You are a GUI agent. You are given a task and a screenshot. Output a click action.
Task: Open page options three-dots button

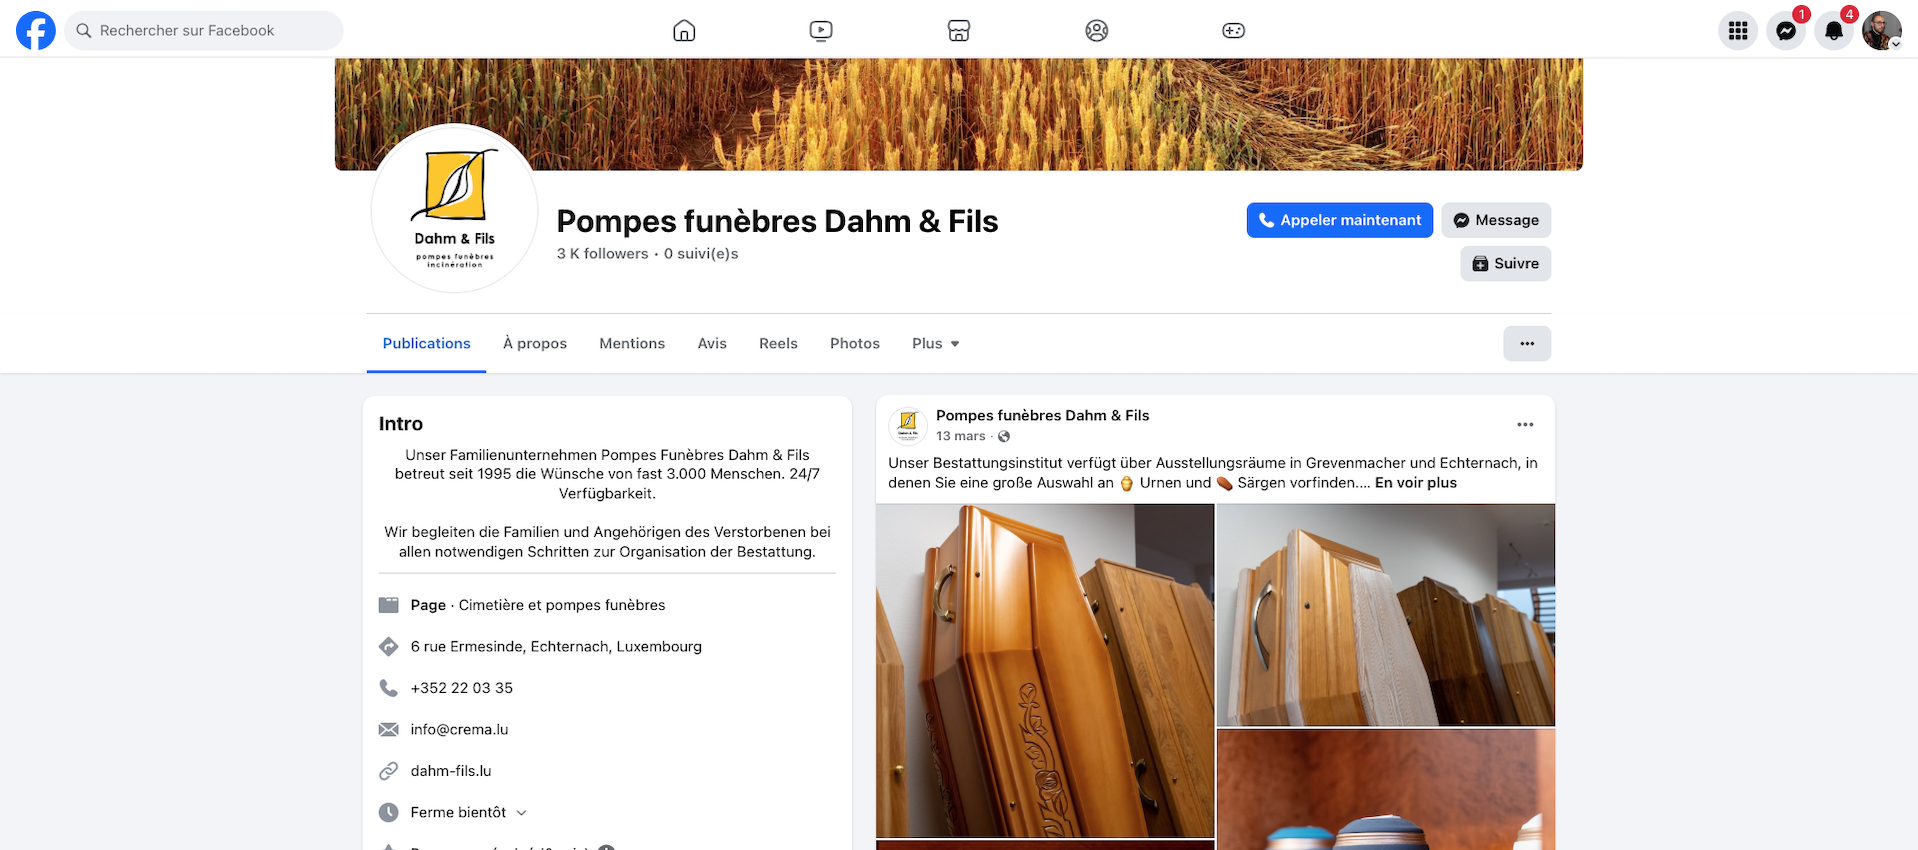(x=1527, y=343)
